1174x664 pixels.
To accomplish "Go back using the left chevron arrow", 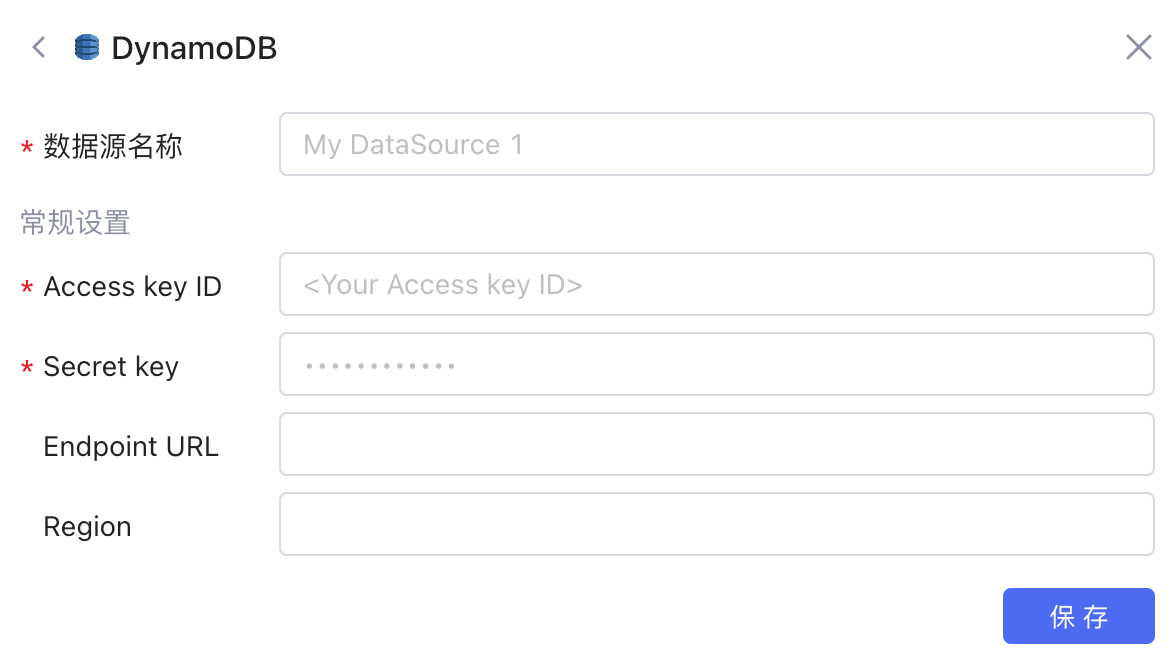I will 39,47.
